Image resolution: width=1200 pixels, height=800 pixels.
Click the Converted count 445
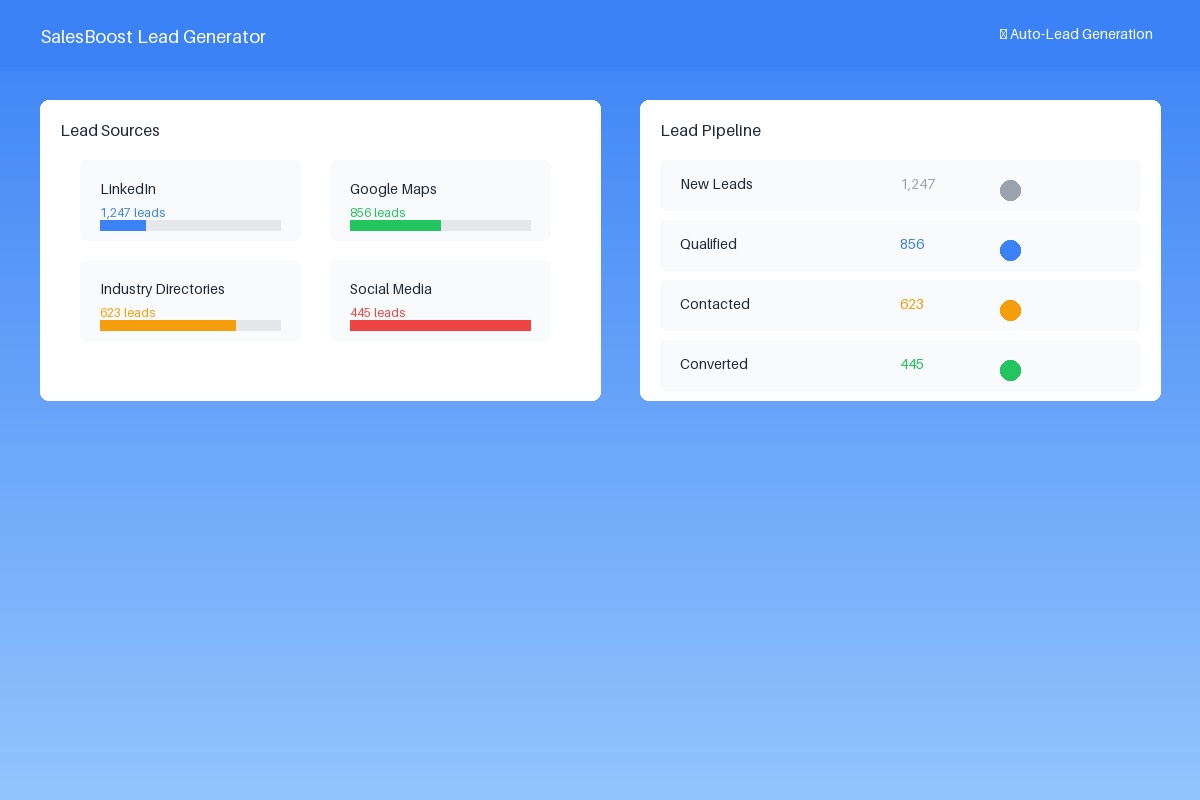912,364
